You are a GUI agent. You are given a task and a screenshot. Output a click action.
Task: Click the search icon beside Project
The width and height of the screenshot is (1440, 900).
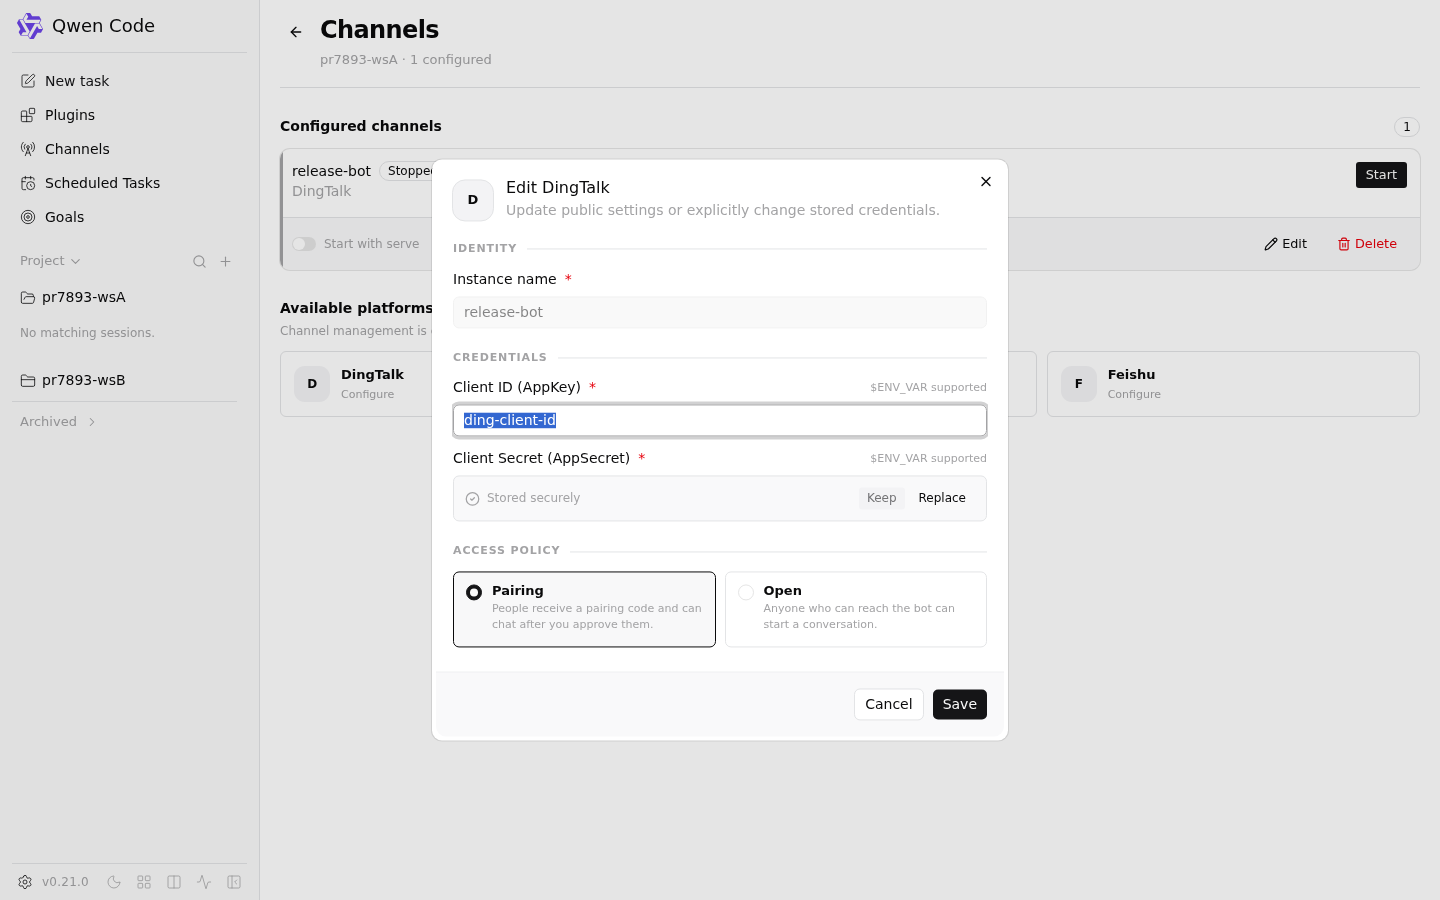point(199,261)
